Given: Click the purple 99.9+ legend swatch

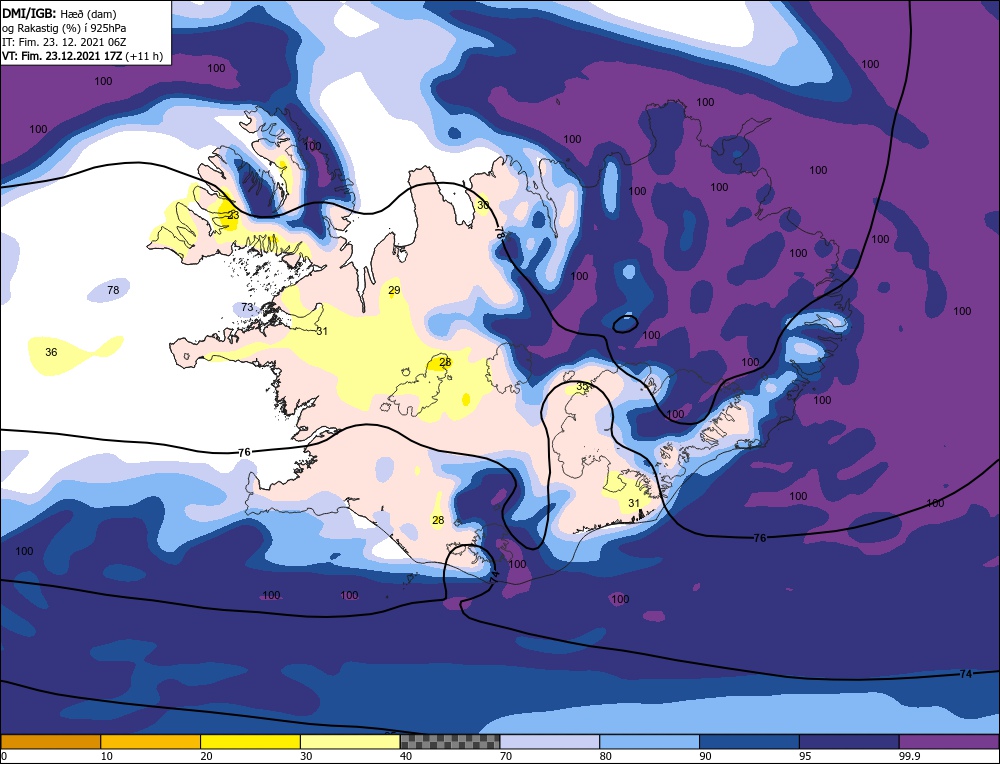Looking at the screenshot, I should 949,741.
